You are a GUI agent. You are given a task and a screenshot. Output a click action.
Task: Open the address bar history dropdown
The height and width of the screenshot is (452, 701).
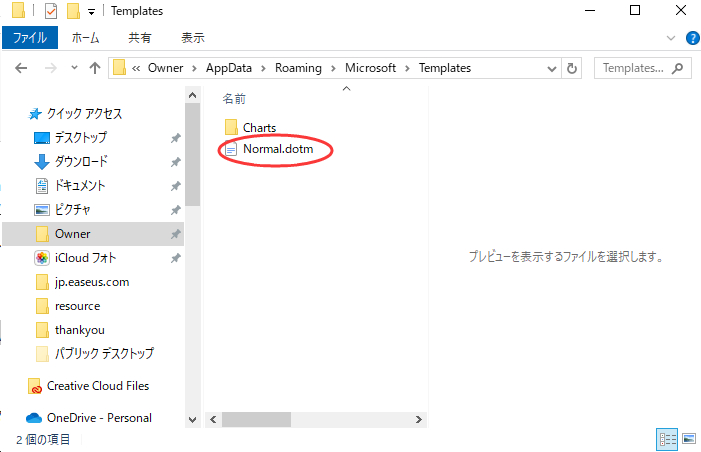tap(553, 69)
